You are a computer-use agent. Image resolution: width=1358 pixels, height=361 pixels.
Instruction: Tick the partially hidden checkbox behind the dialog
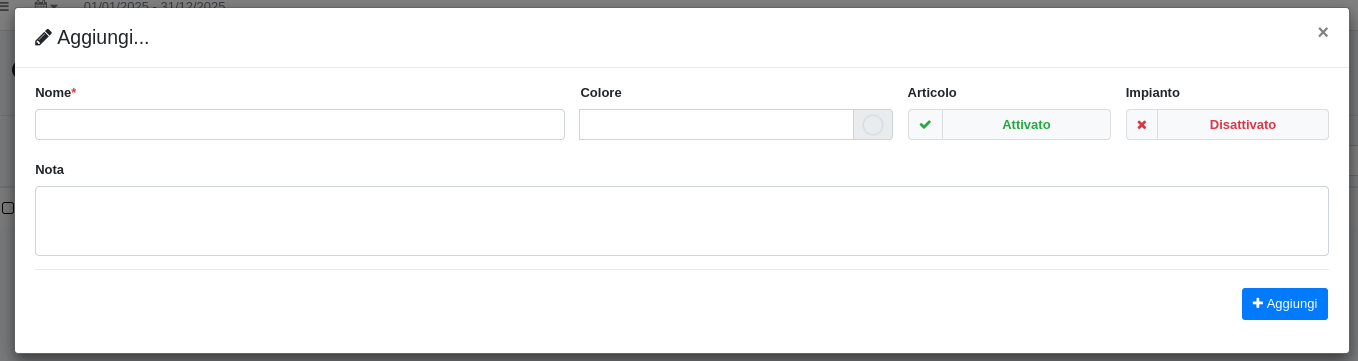[x=7, y=208]
